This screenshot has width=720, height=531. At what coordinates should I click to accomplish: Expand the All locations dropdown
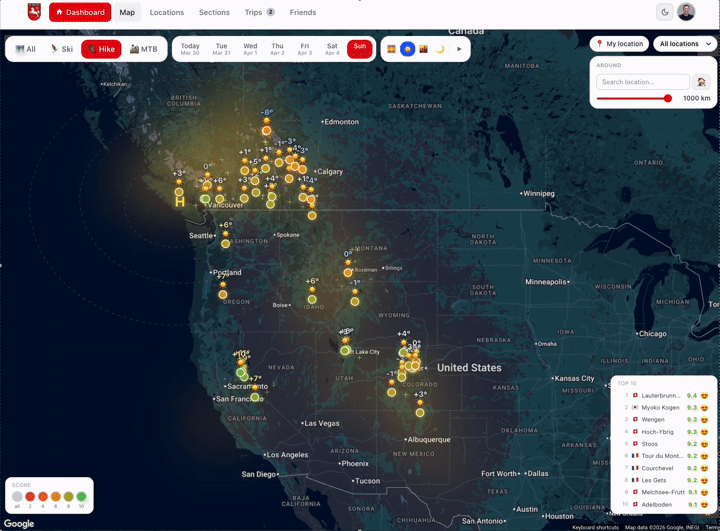(686, 44)
